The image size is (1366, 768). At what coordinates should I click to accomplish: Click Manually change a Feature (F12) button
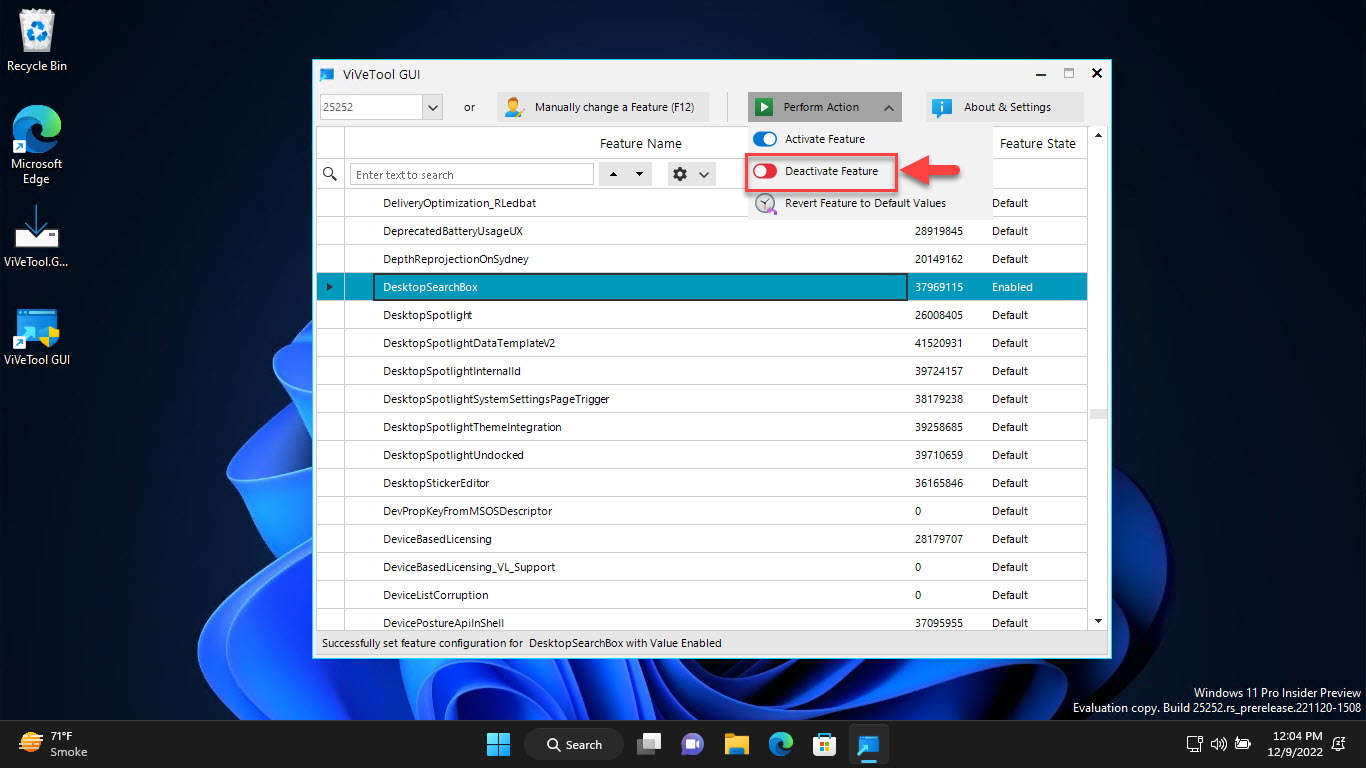(602, 107)
